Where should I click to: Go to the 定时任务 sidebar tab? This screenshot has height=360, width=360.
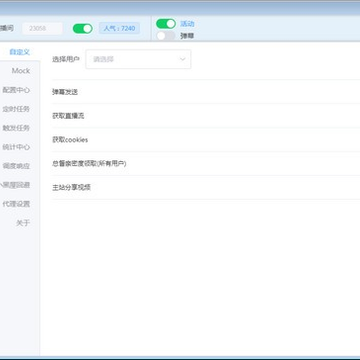coord(17,109)
